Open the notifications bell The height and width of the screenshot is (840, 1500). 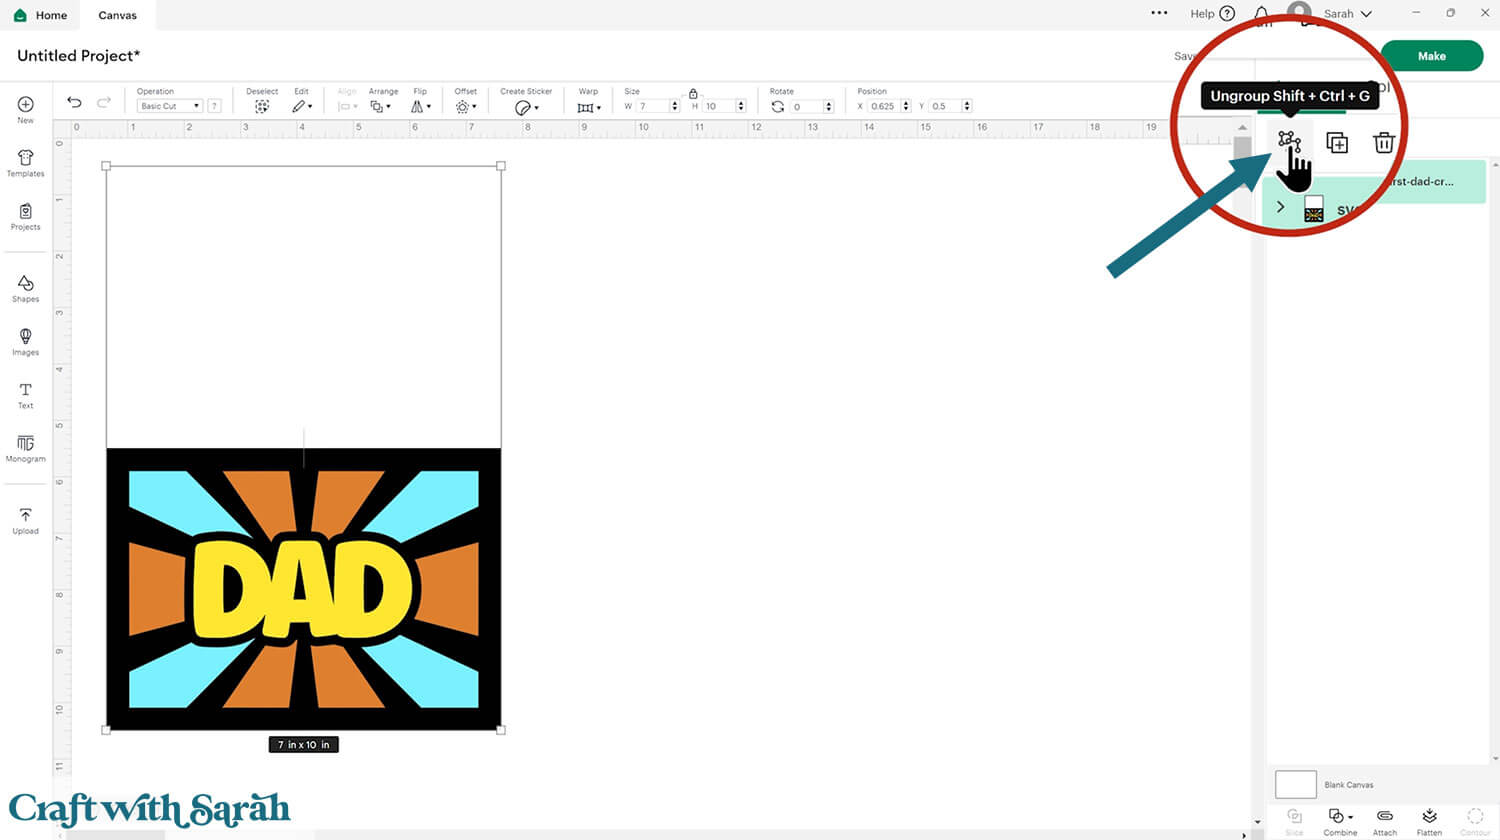[1262, 14]
